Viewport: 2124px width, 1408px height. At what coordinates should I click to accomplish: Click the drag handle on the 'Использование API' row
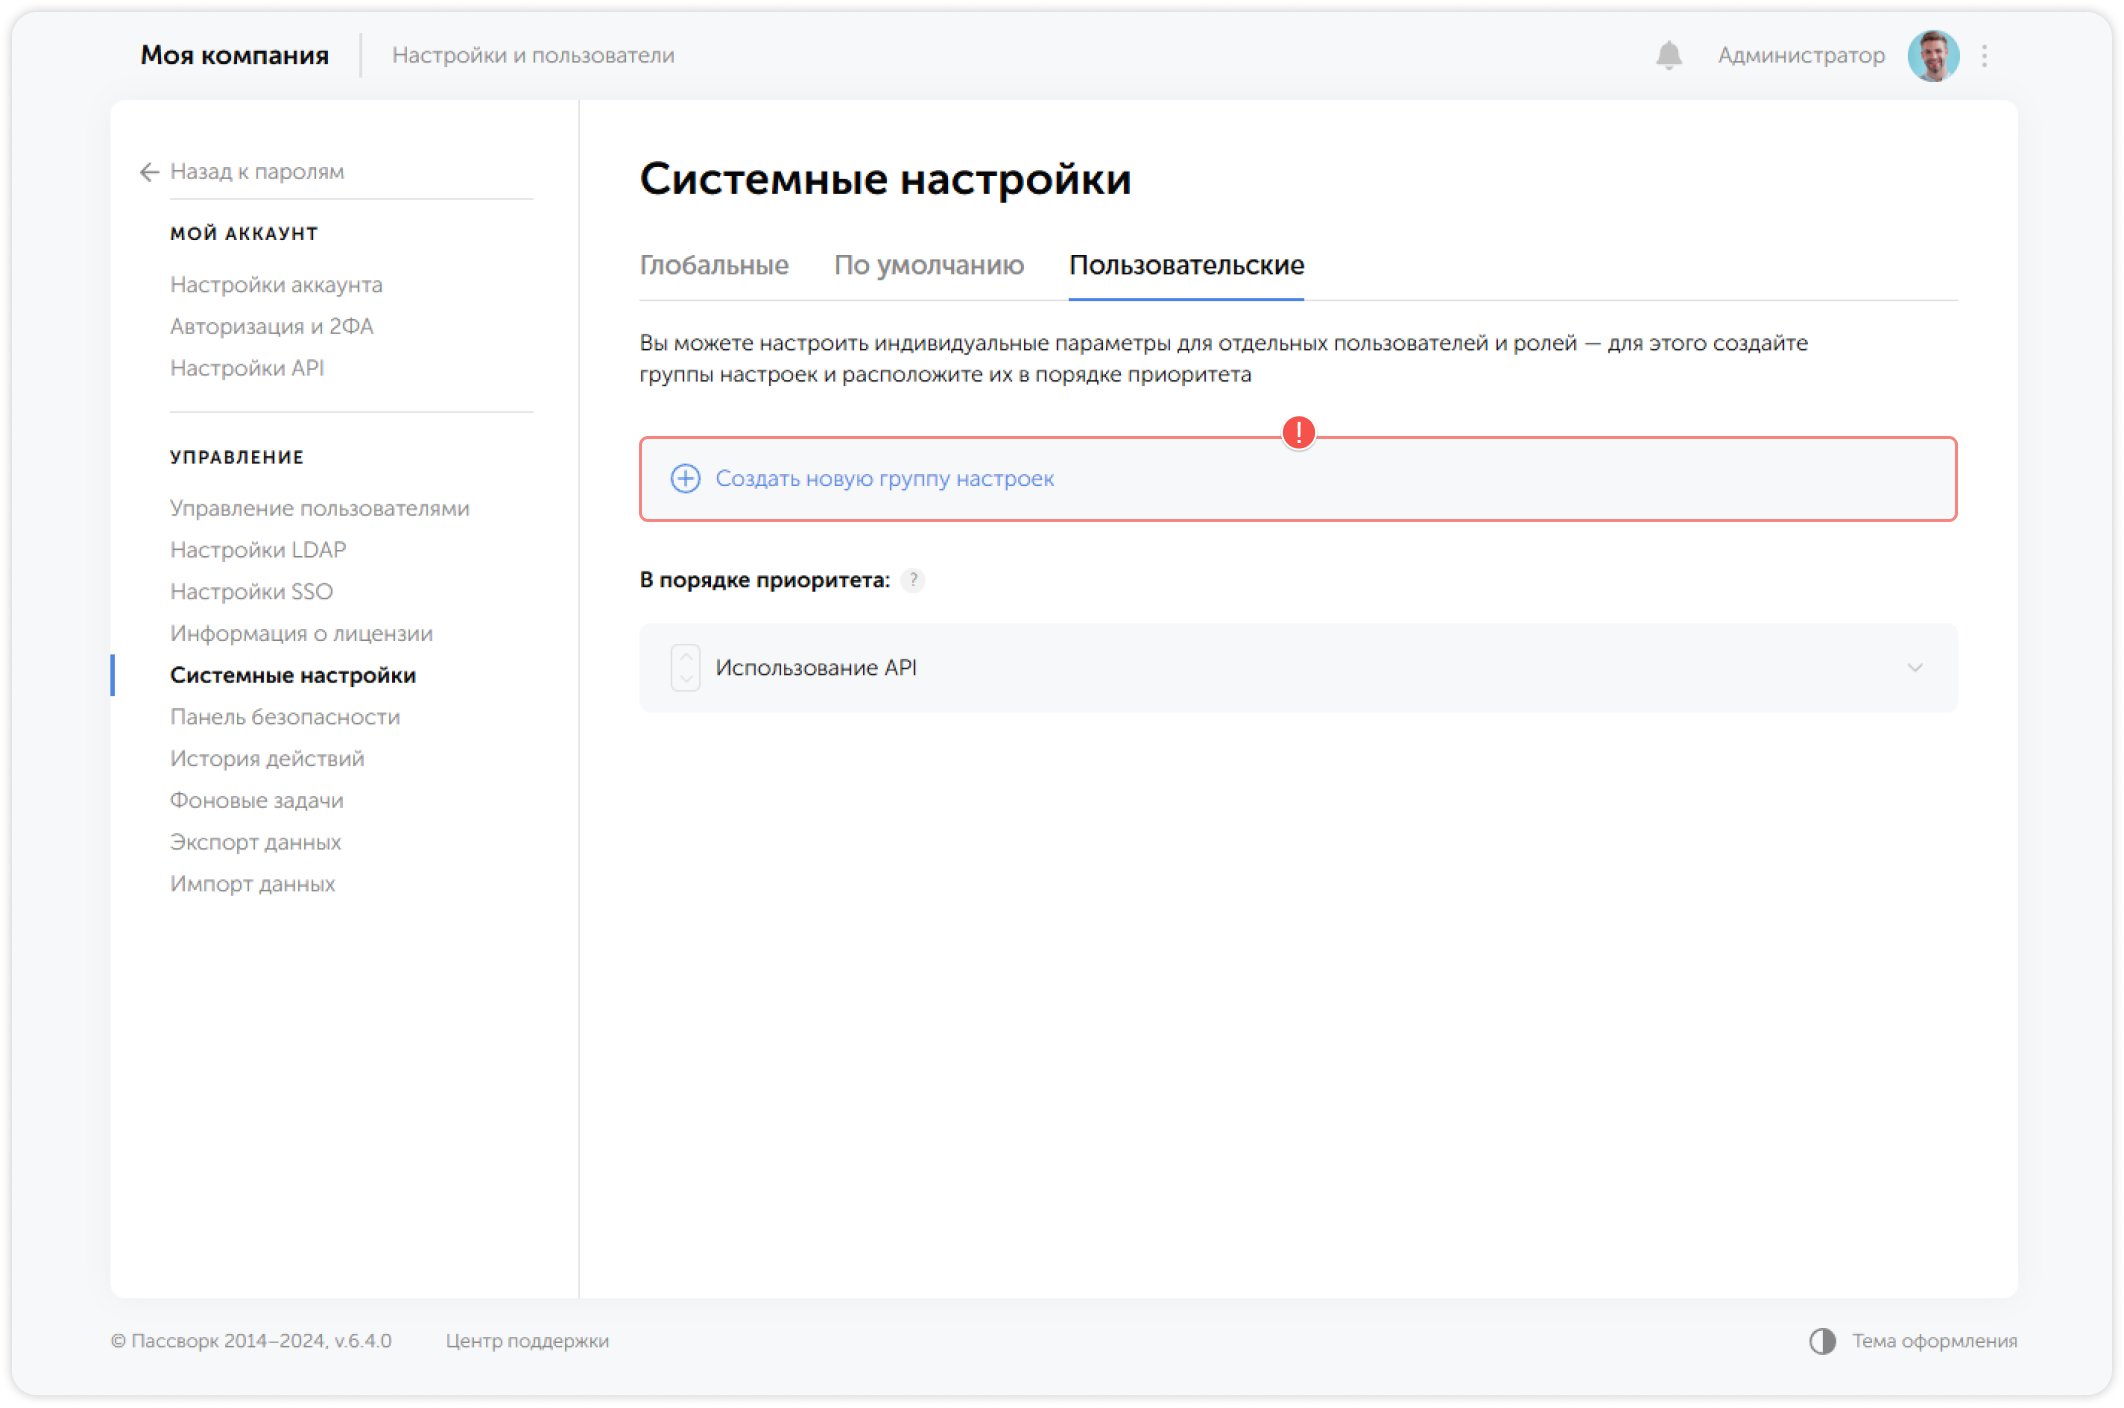(684, 668)
